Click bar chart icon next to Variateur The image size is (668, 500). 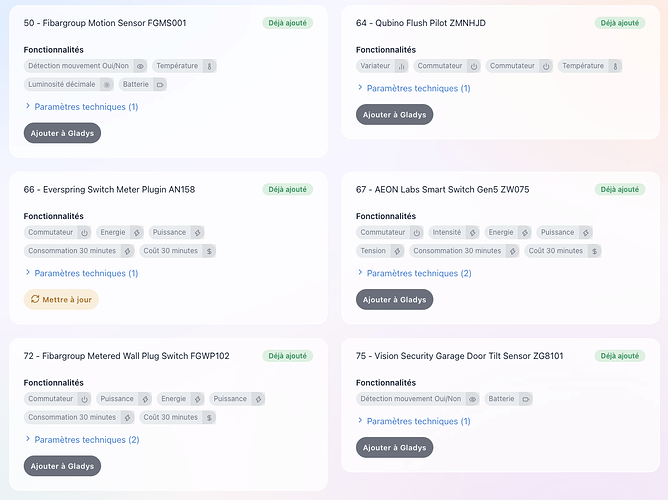click(x=401, y=66)
